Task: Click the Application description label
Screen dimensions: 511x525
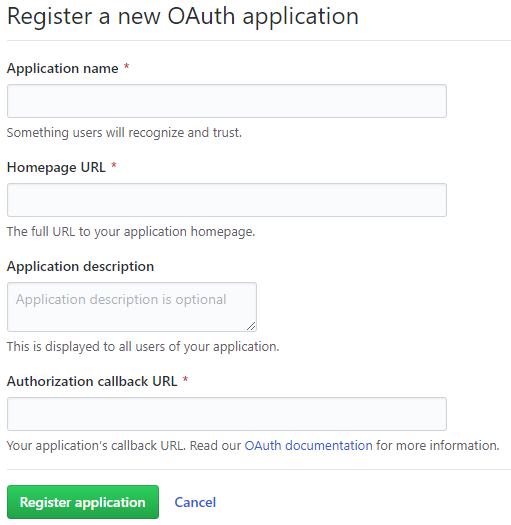Action: (80, 267)
